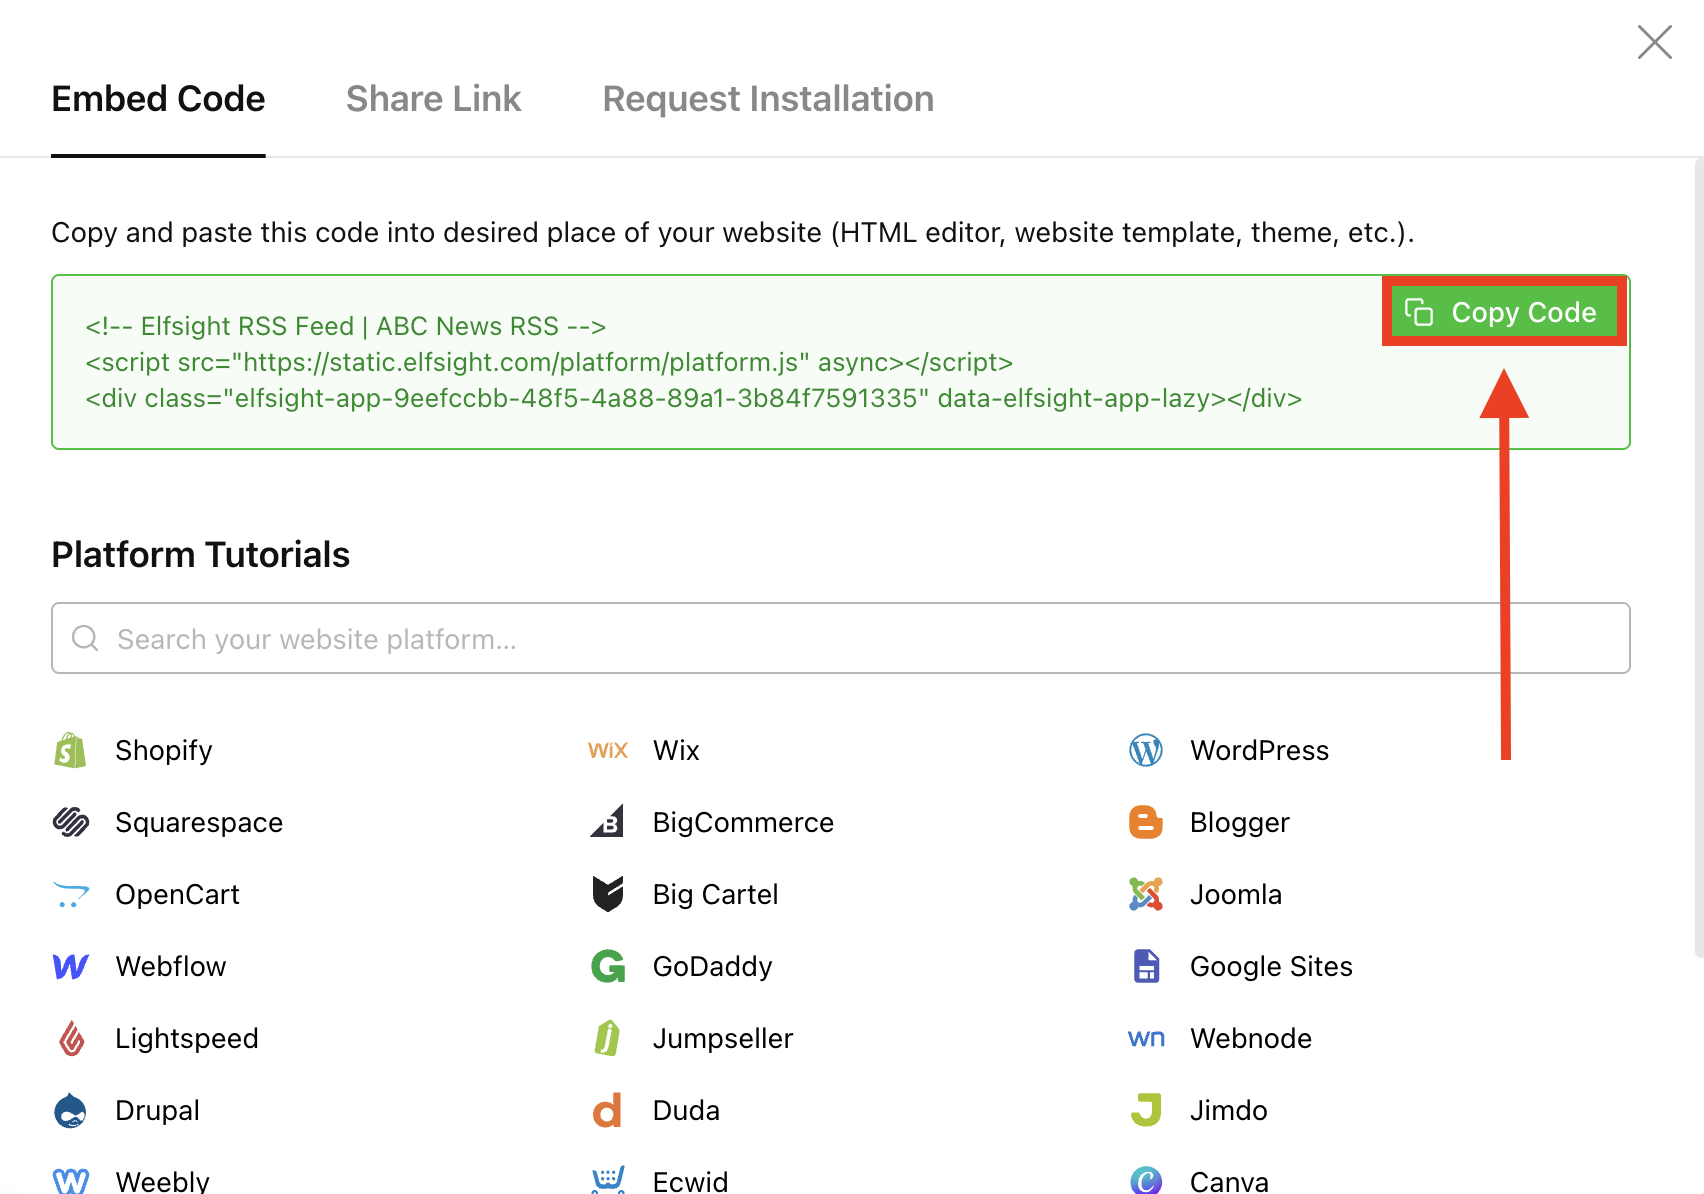Screen dimensions: 1704x1194
Task: Open the Jumpseller tutorial link
Action: (x=722, y=1038)
